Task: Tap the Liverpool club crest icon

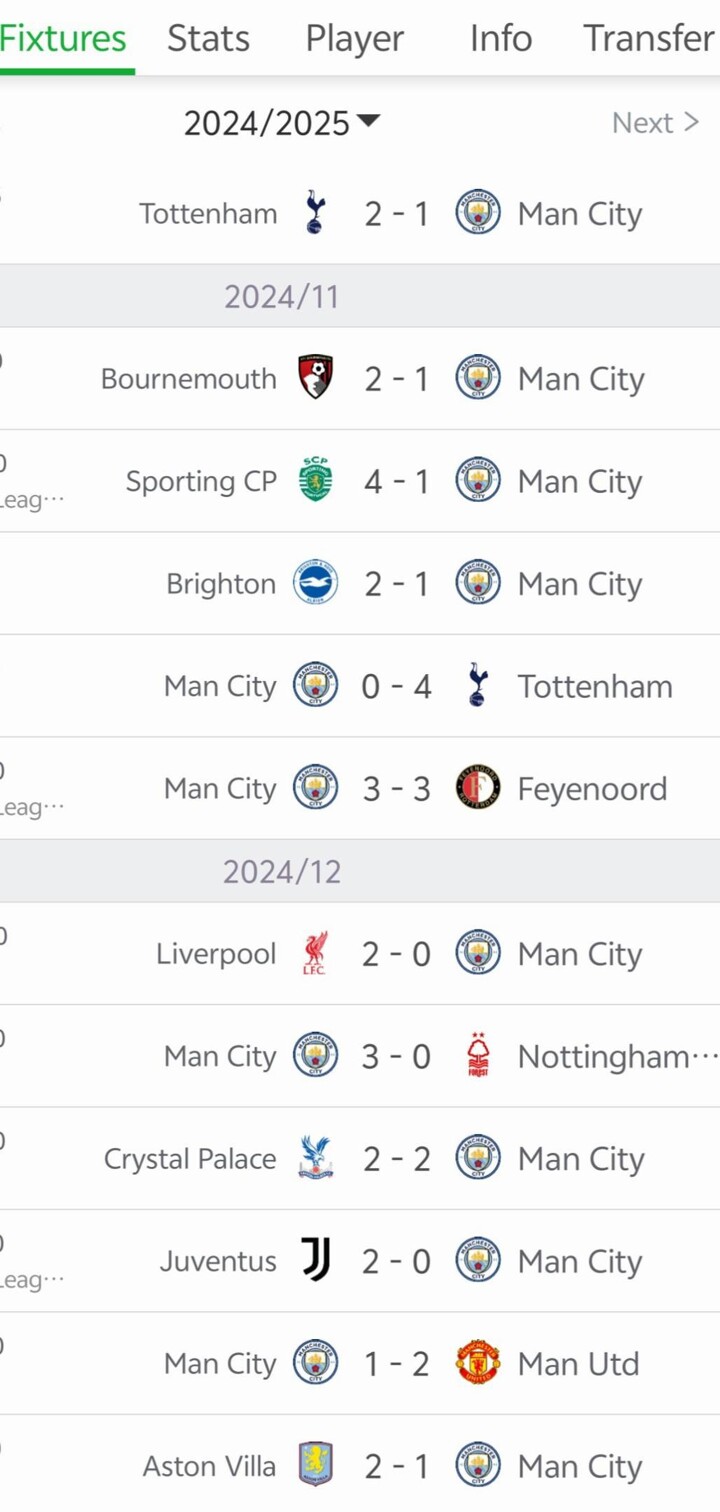Action: 315,954
